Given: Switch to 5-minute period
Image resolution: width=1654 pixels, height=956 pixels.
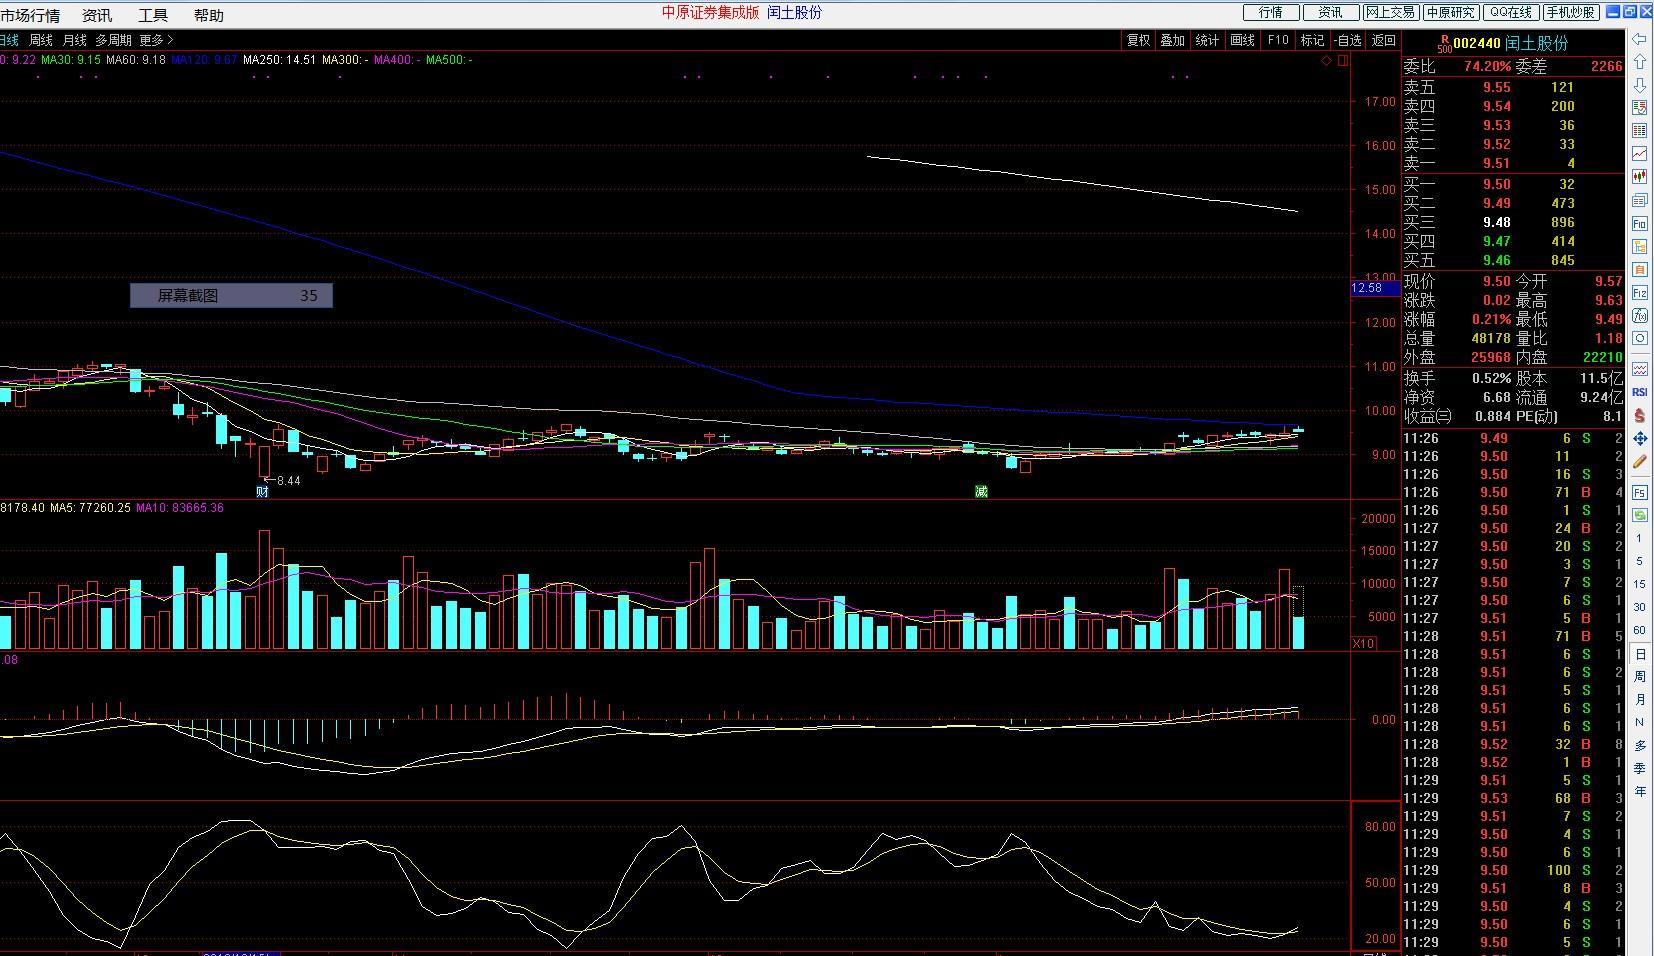Looking at the screenshot, I should (x=1639, y=561).
